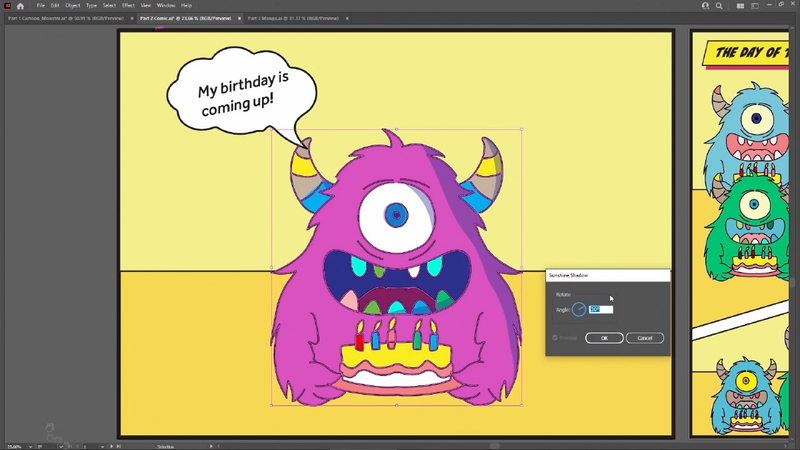800x450 pixels.
Task: Open the Window menu
Action: coord(164,5)
